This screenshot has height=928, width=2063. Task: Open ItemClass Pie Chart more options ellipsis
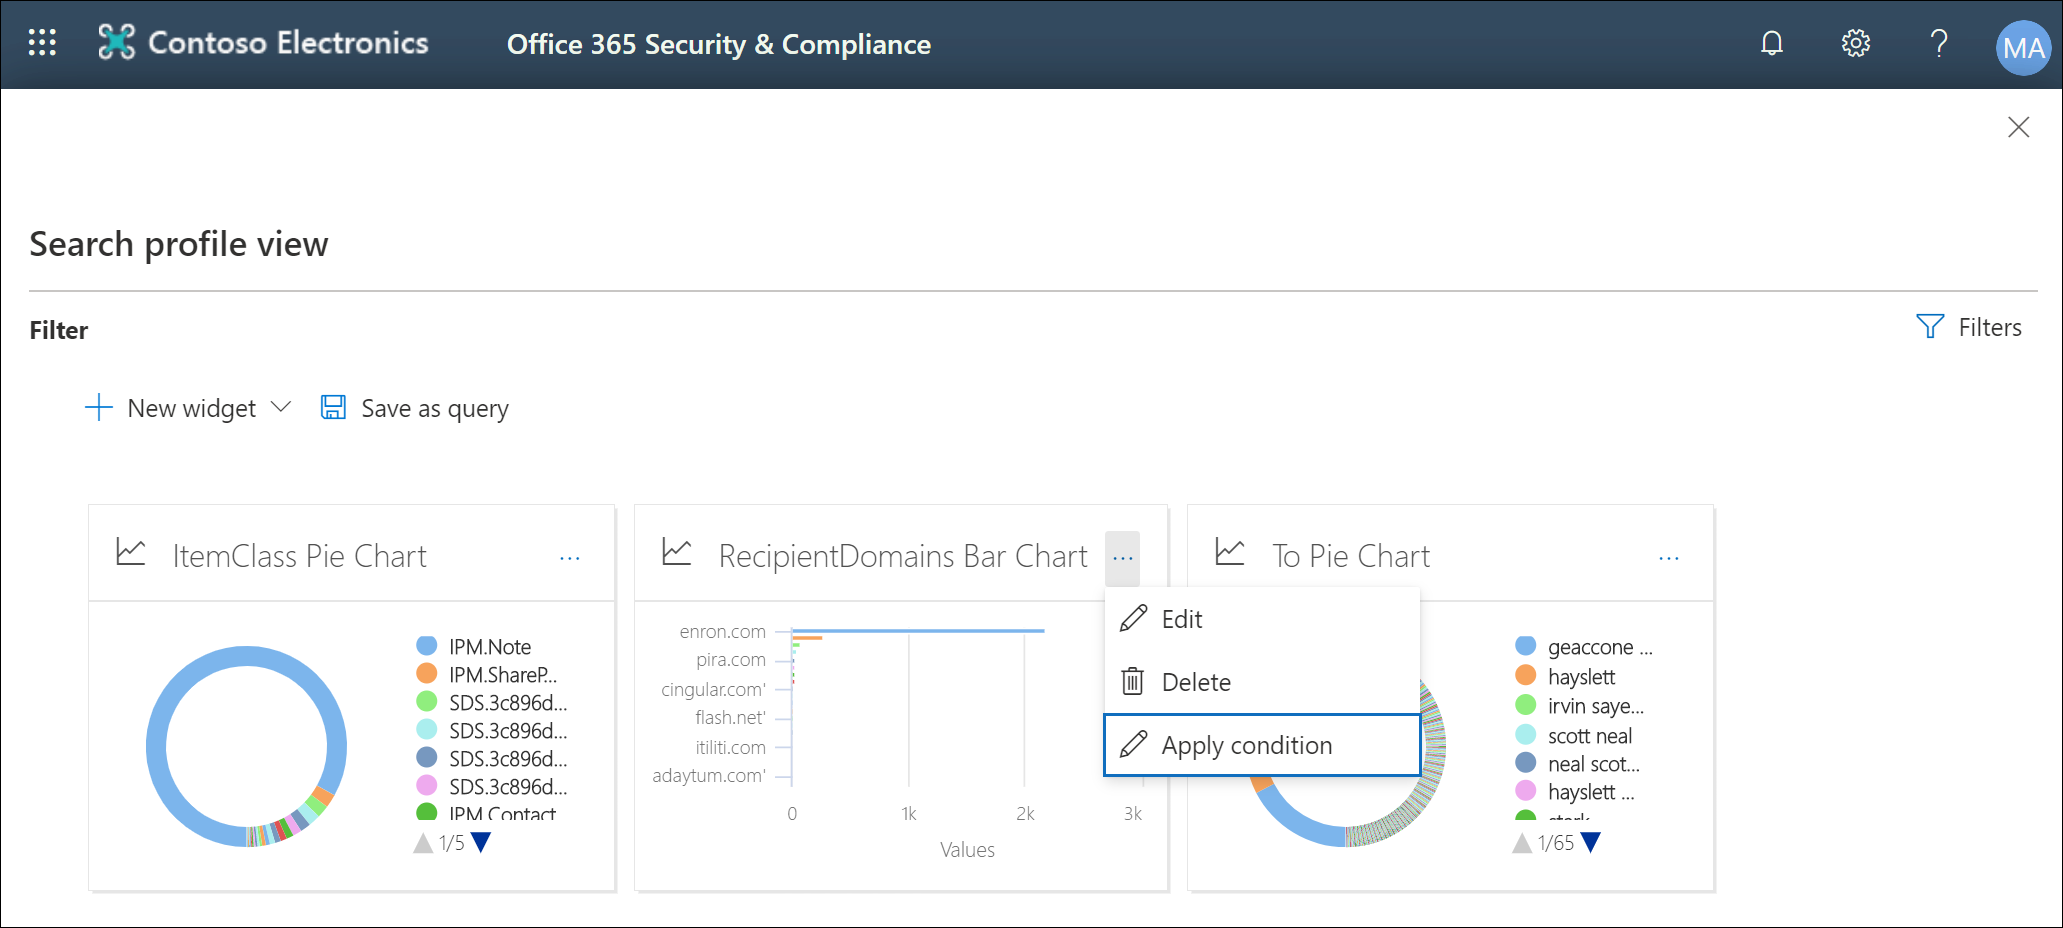570,558
